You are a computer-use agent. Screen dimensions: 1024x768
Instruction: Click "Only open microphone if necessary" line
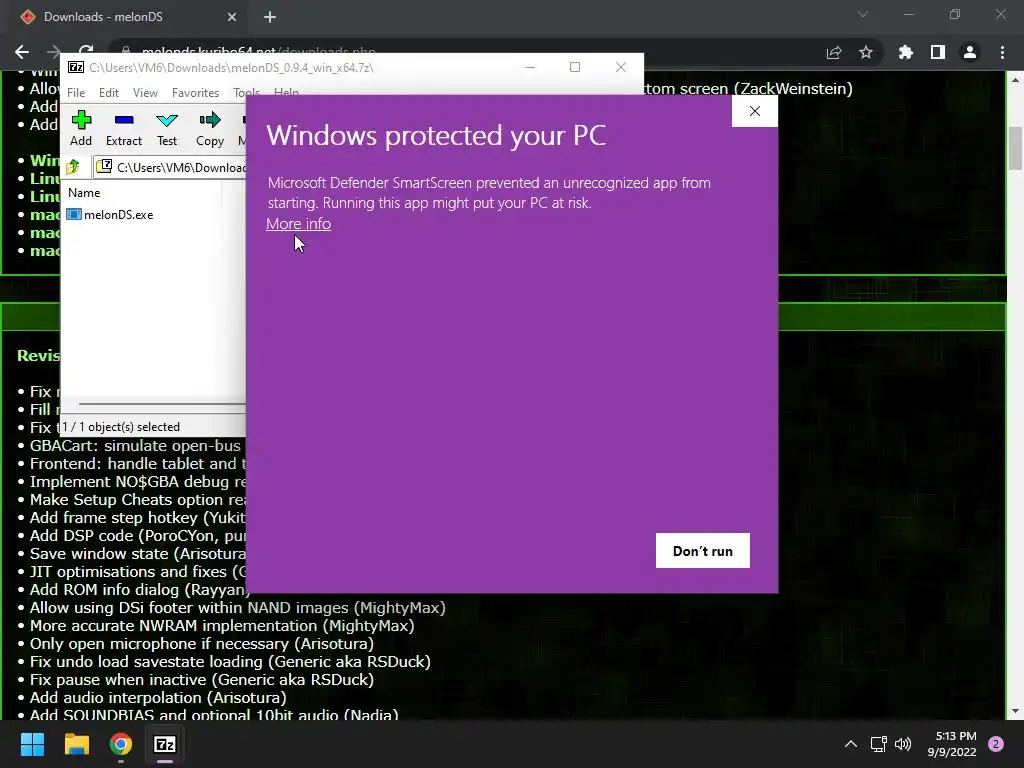click(202, 644)
